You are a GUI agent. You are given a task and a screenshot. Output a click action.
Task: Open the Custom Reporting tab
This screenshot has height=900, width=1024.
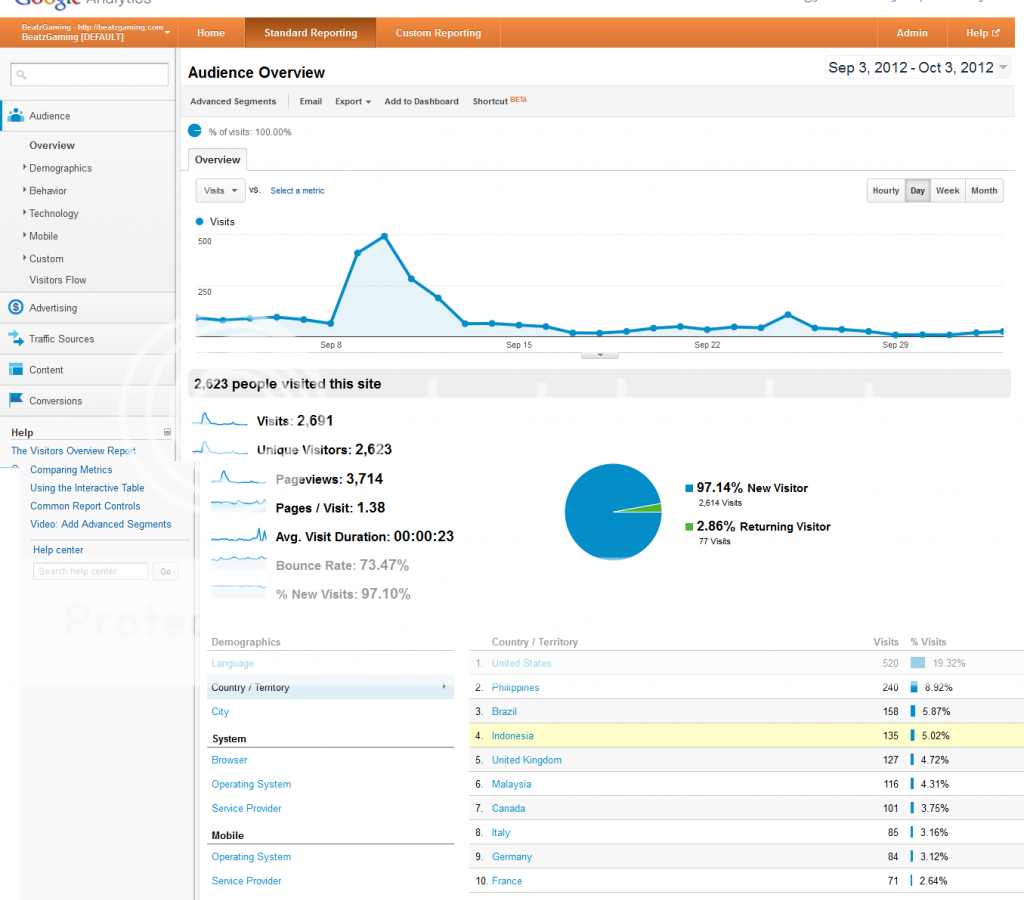(438, 33)
